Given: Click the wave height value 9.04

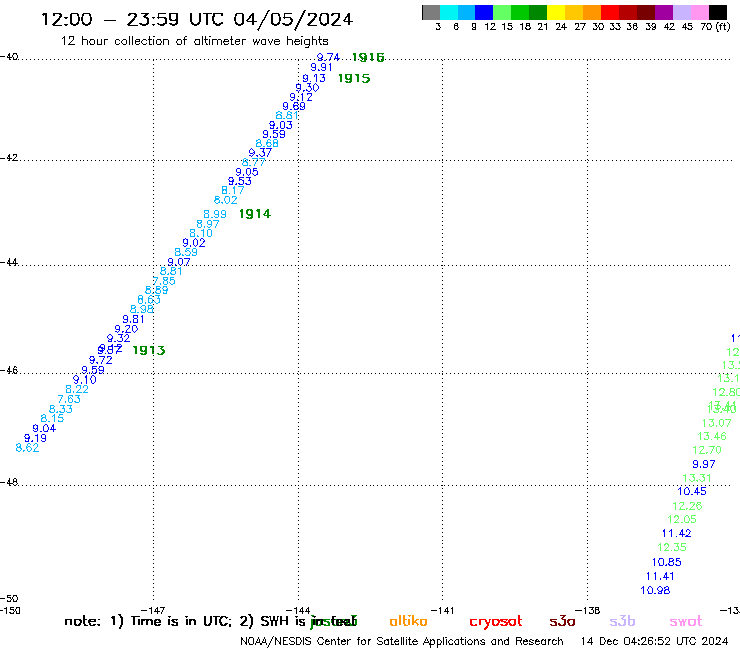Looking at the screenshot, I should coord(44,428).
